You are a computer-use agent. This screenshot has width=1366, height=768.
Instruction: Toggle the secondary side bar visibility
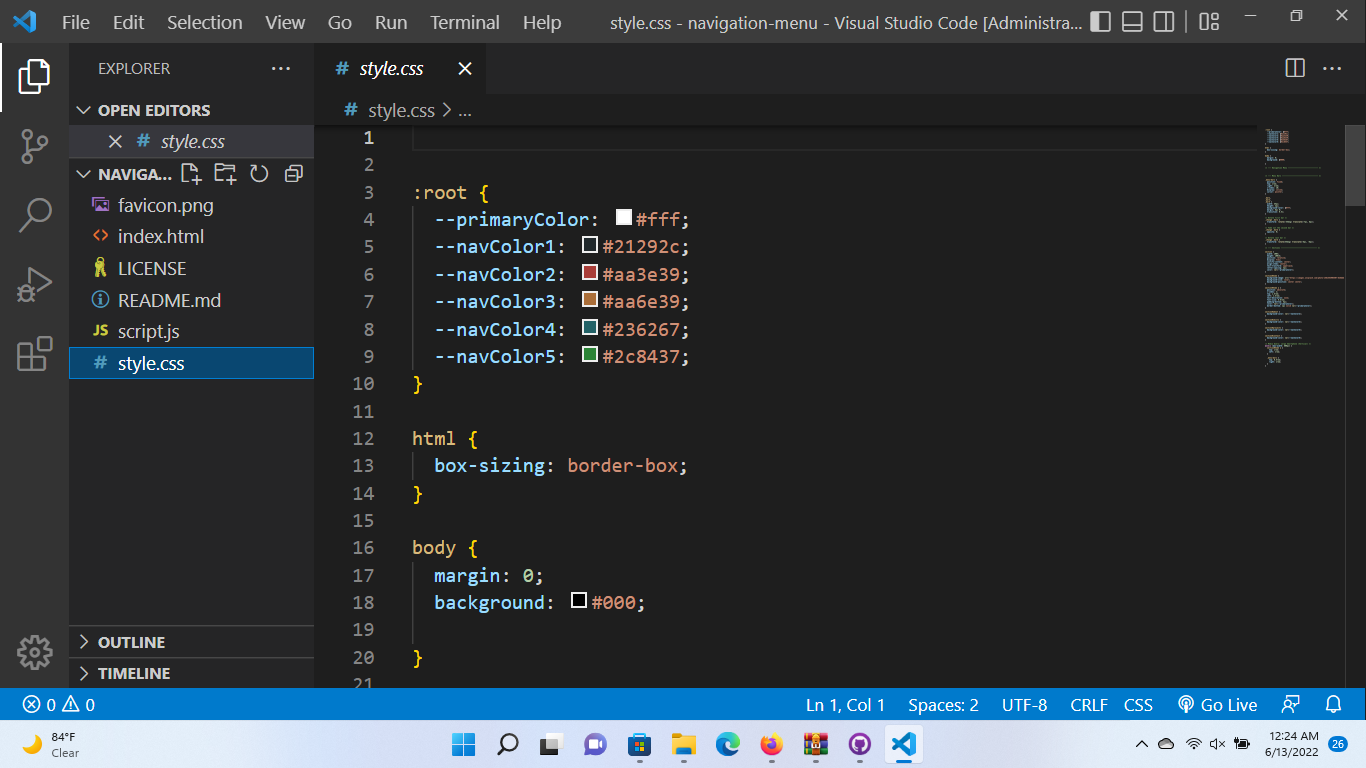pos(1163,22)
